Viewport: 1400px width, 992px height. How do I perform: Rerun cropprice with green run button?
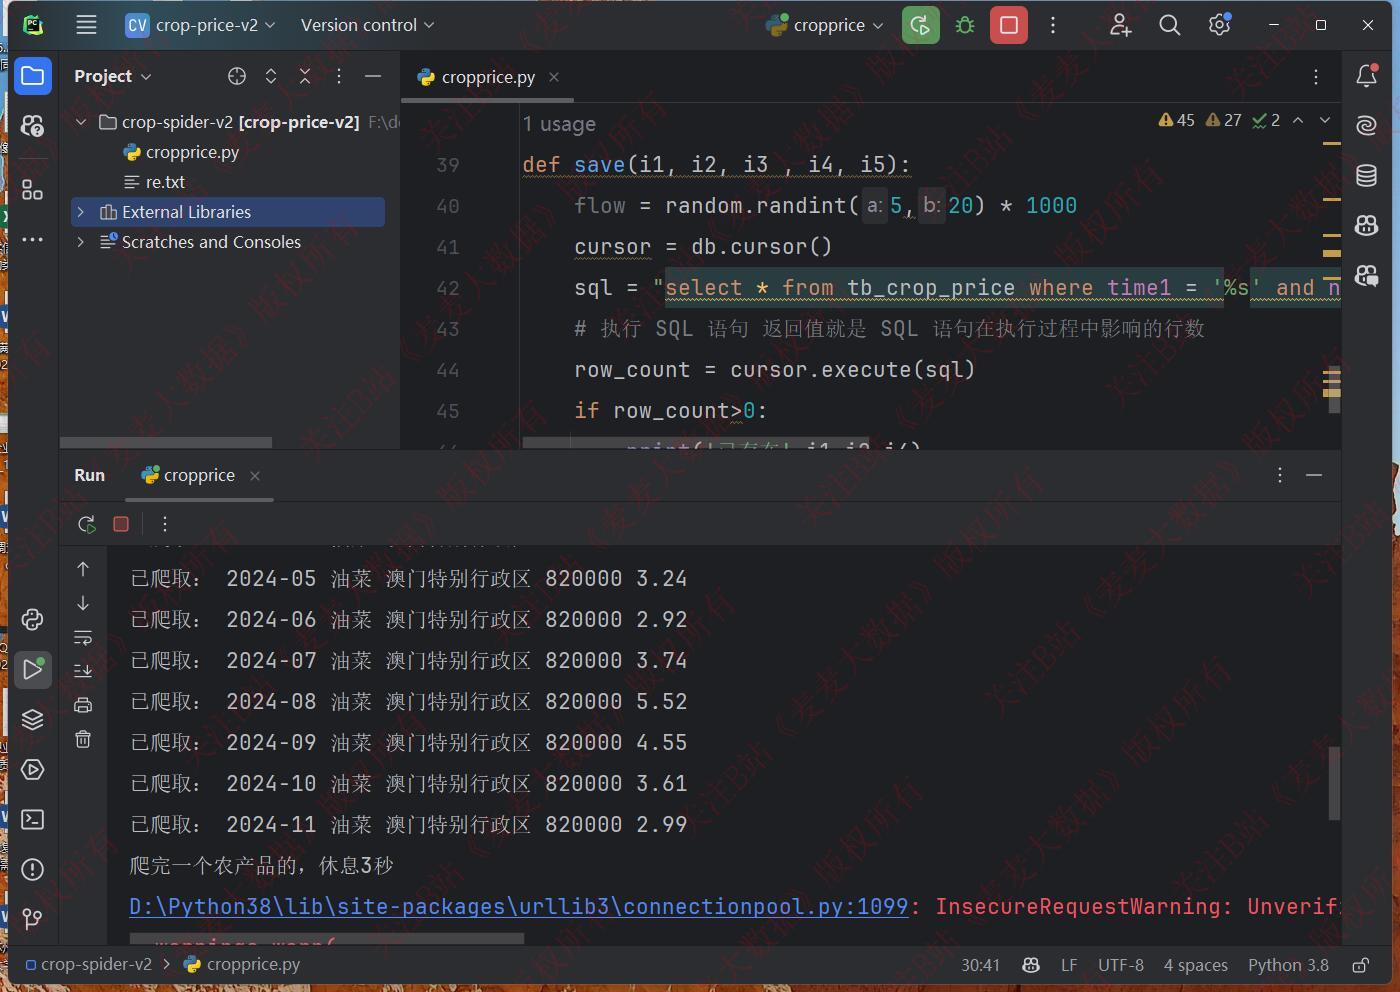click(x=920, y=25)
